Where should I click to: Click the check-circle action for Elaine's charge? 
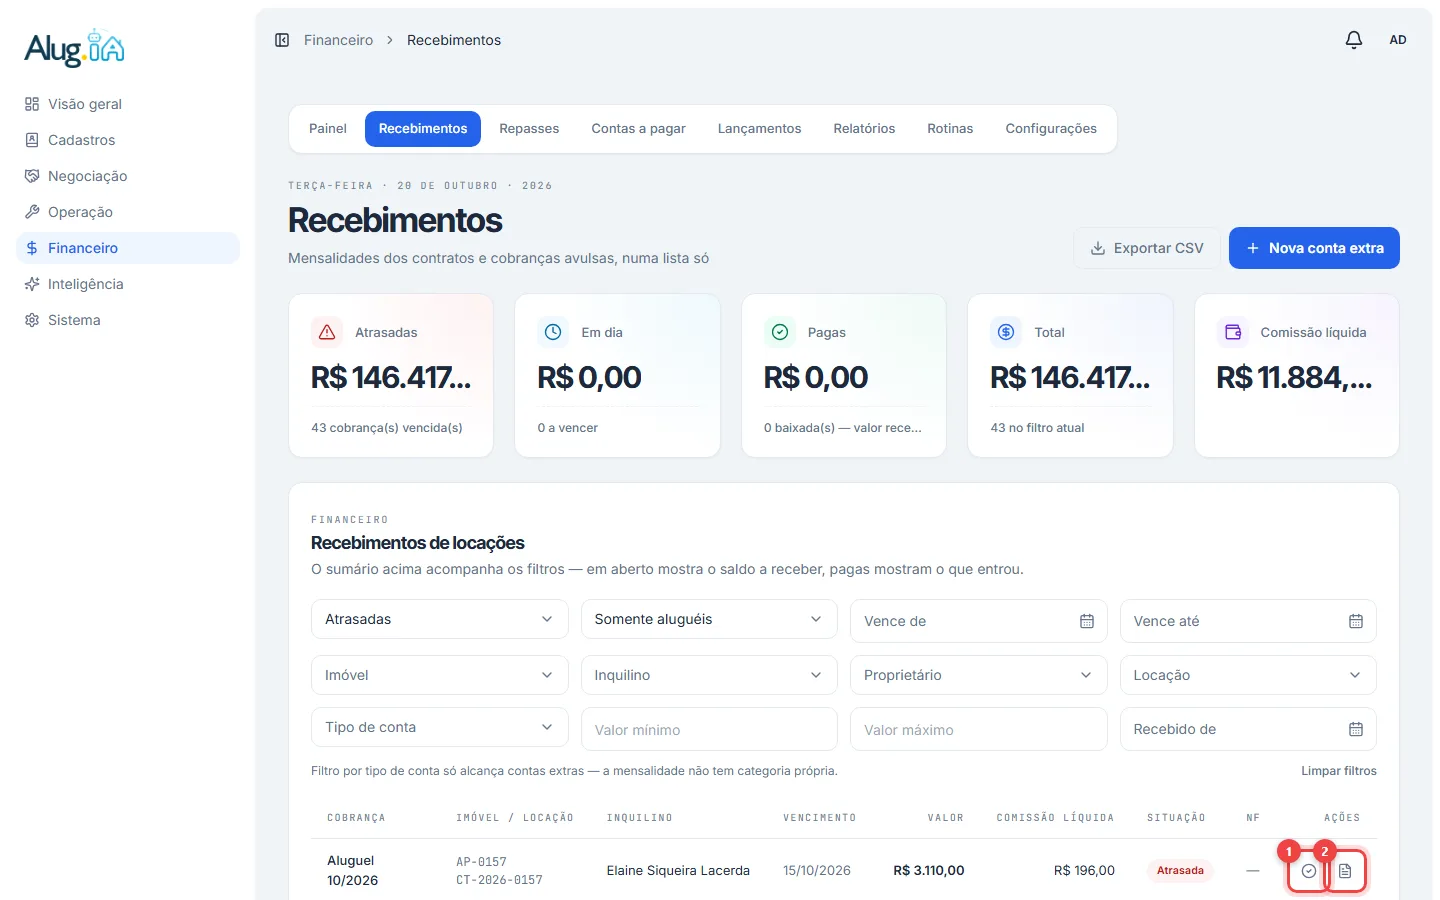click(x=1309, y=871)
